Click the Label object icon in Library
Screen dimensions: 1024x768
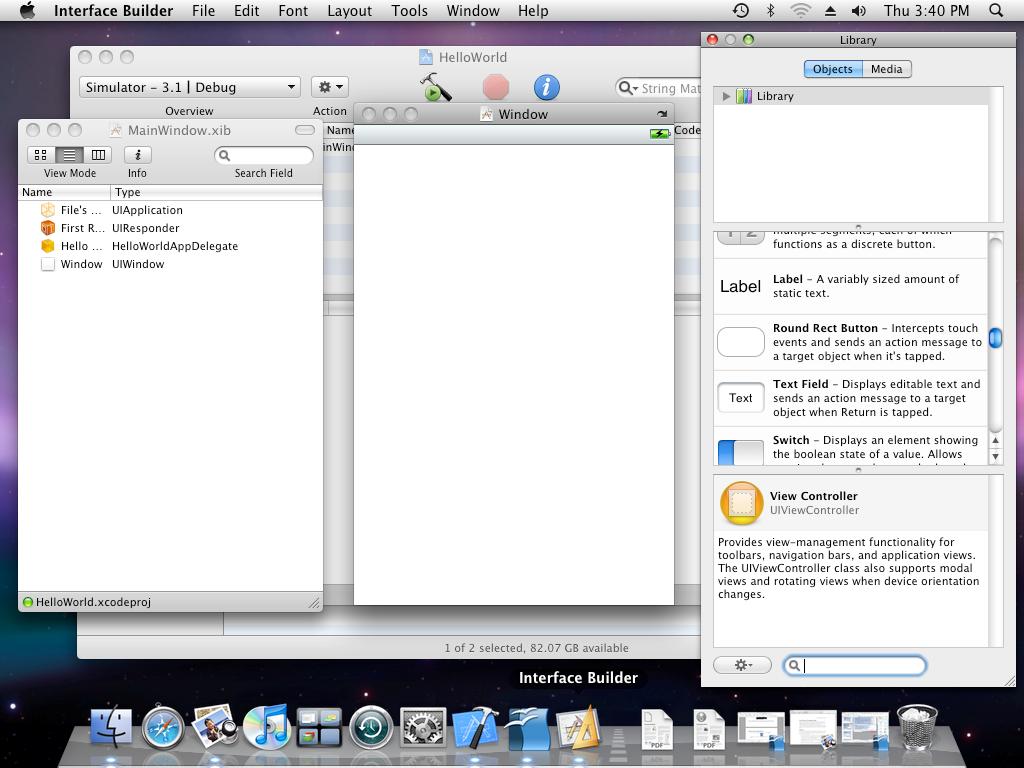(x=740, y=286)
